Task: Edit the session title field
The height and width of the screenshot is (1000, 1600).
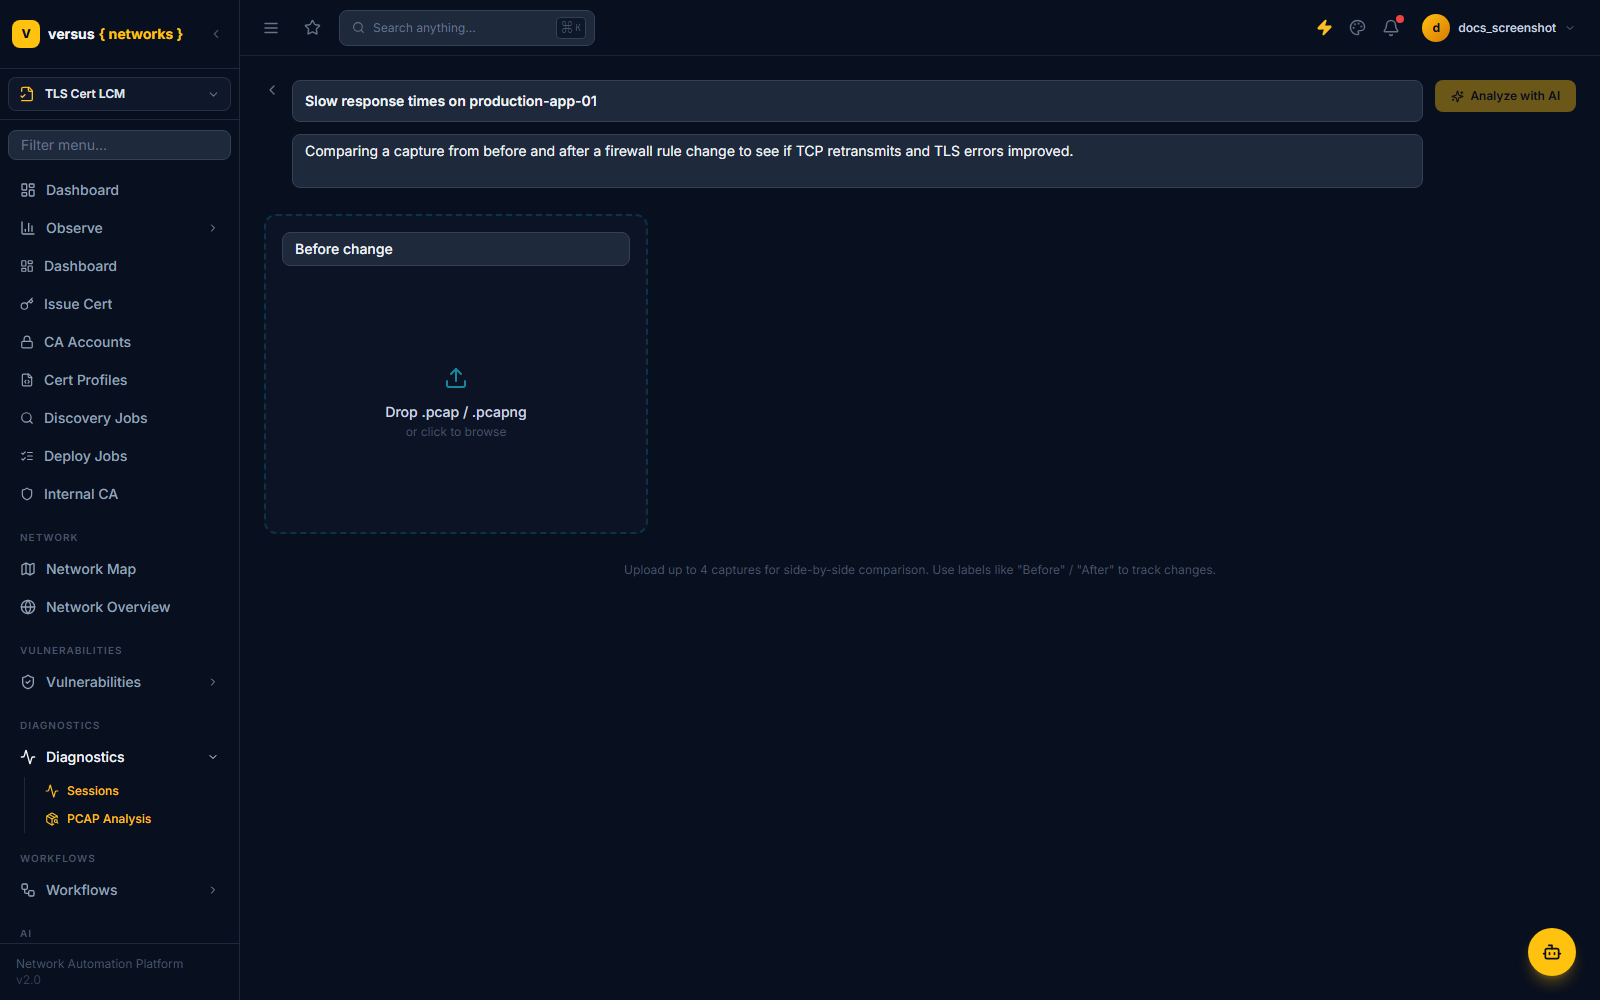Action: (x=857, y=101)
